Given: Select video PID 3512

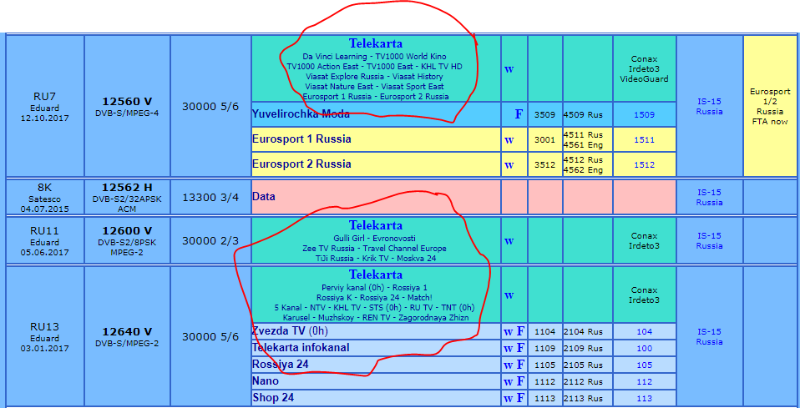Looking at the screenshot, I should 545,165.
